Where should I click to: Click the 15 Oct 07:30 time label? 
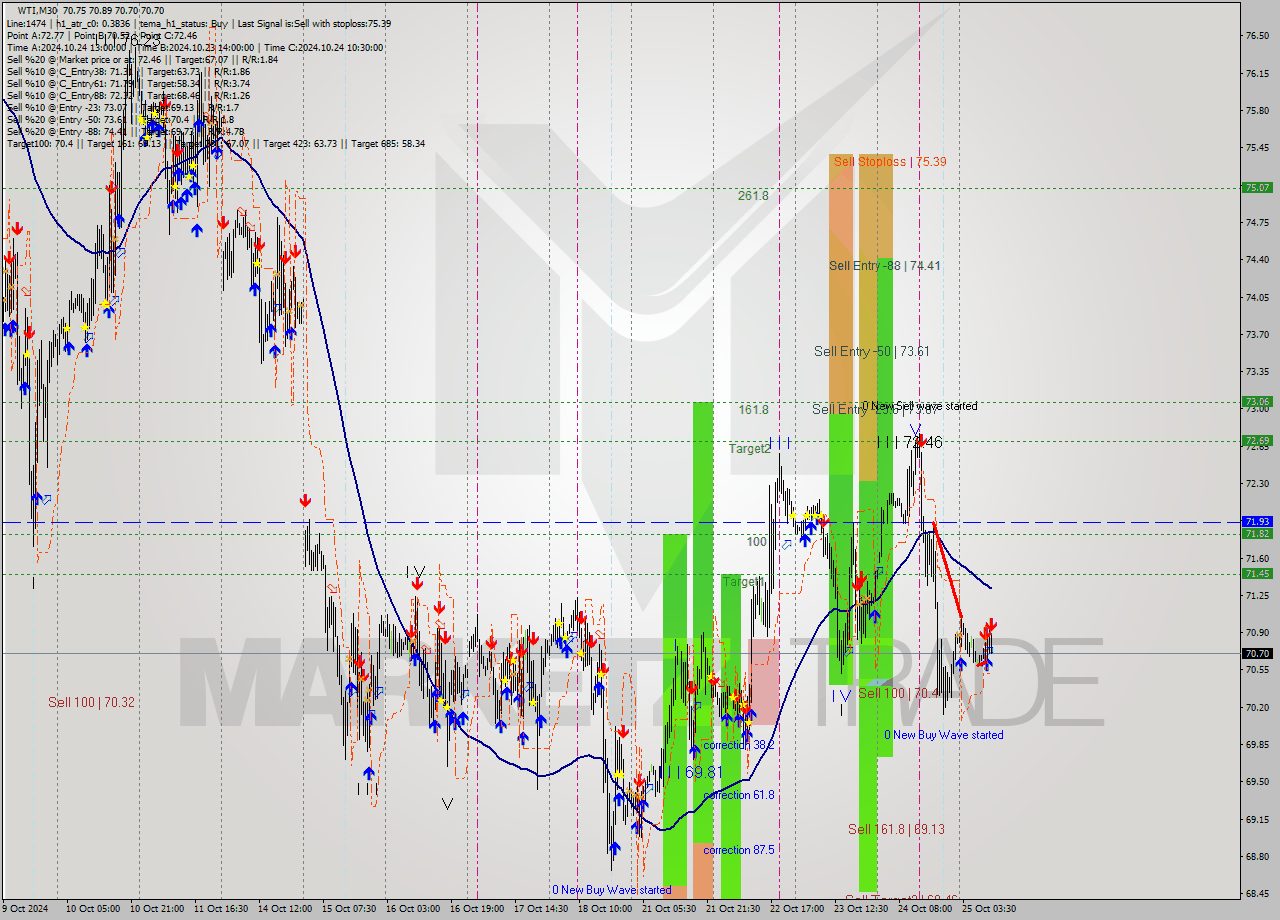pyautogui.click(x=350, y=909)
